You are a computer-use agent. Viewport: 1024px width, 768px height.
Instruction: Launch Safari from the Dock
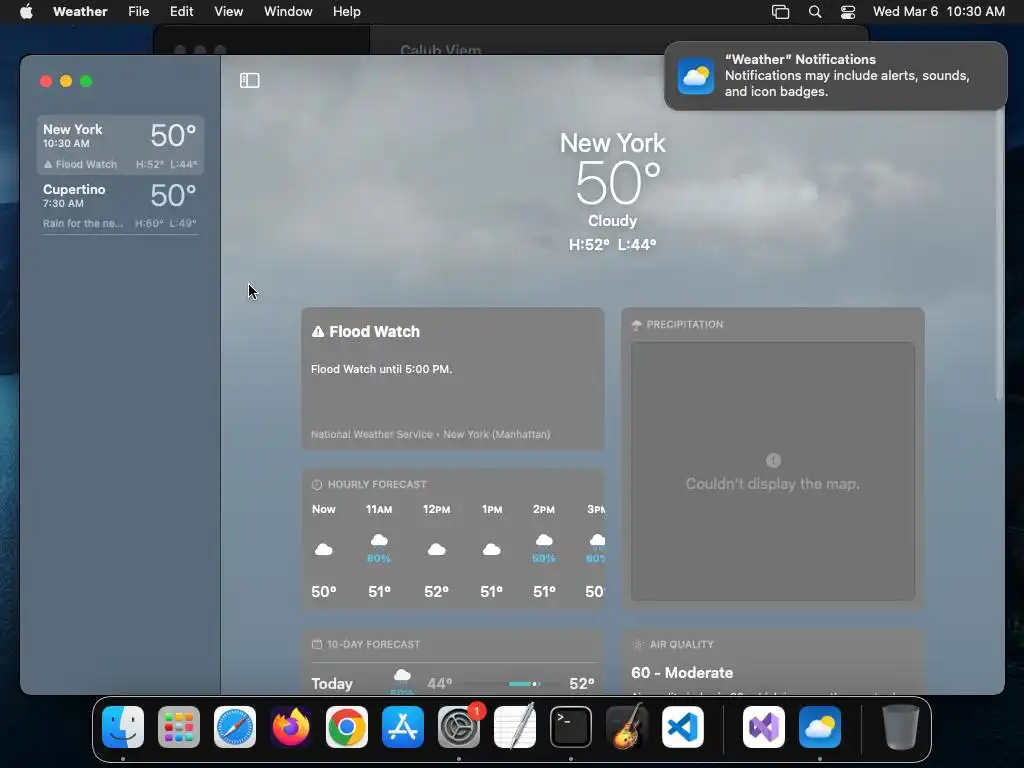(x=235, y=727)
